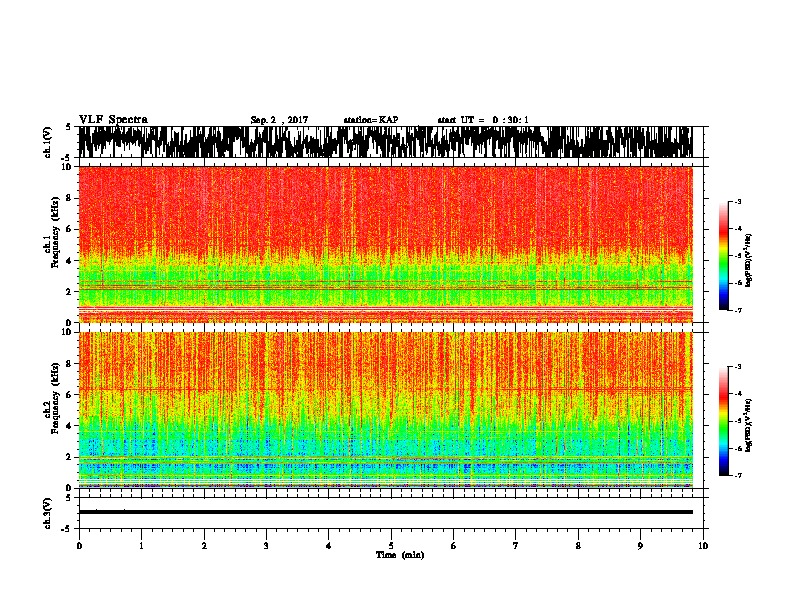Click time axis tick label "7"
792x612 pixels.
click(x=516, y=546)
